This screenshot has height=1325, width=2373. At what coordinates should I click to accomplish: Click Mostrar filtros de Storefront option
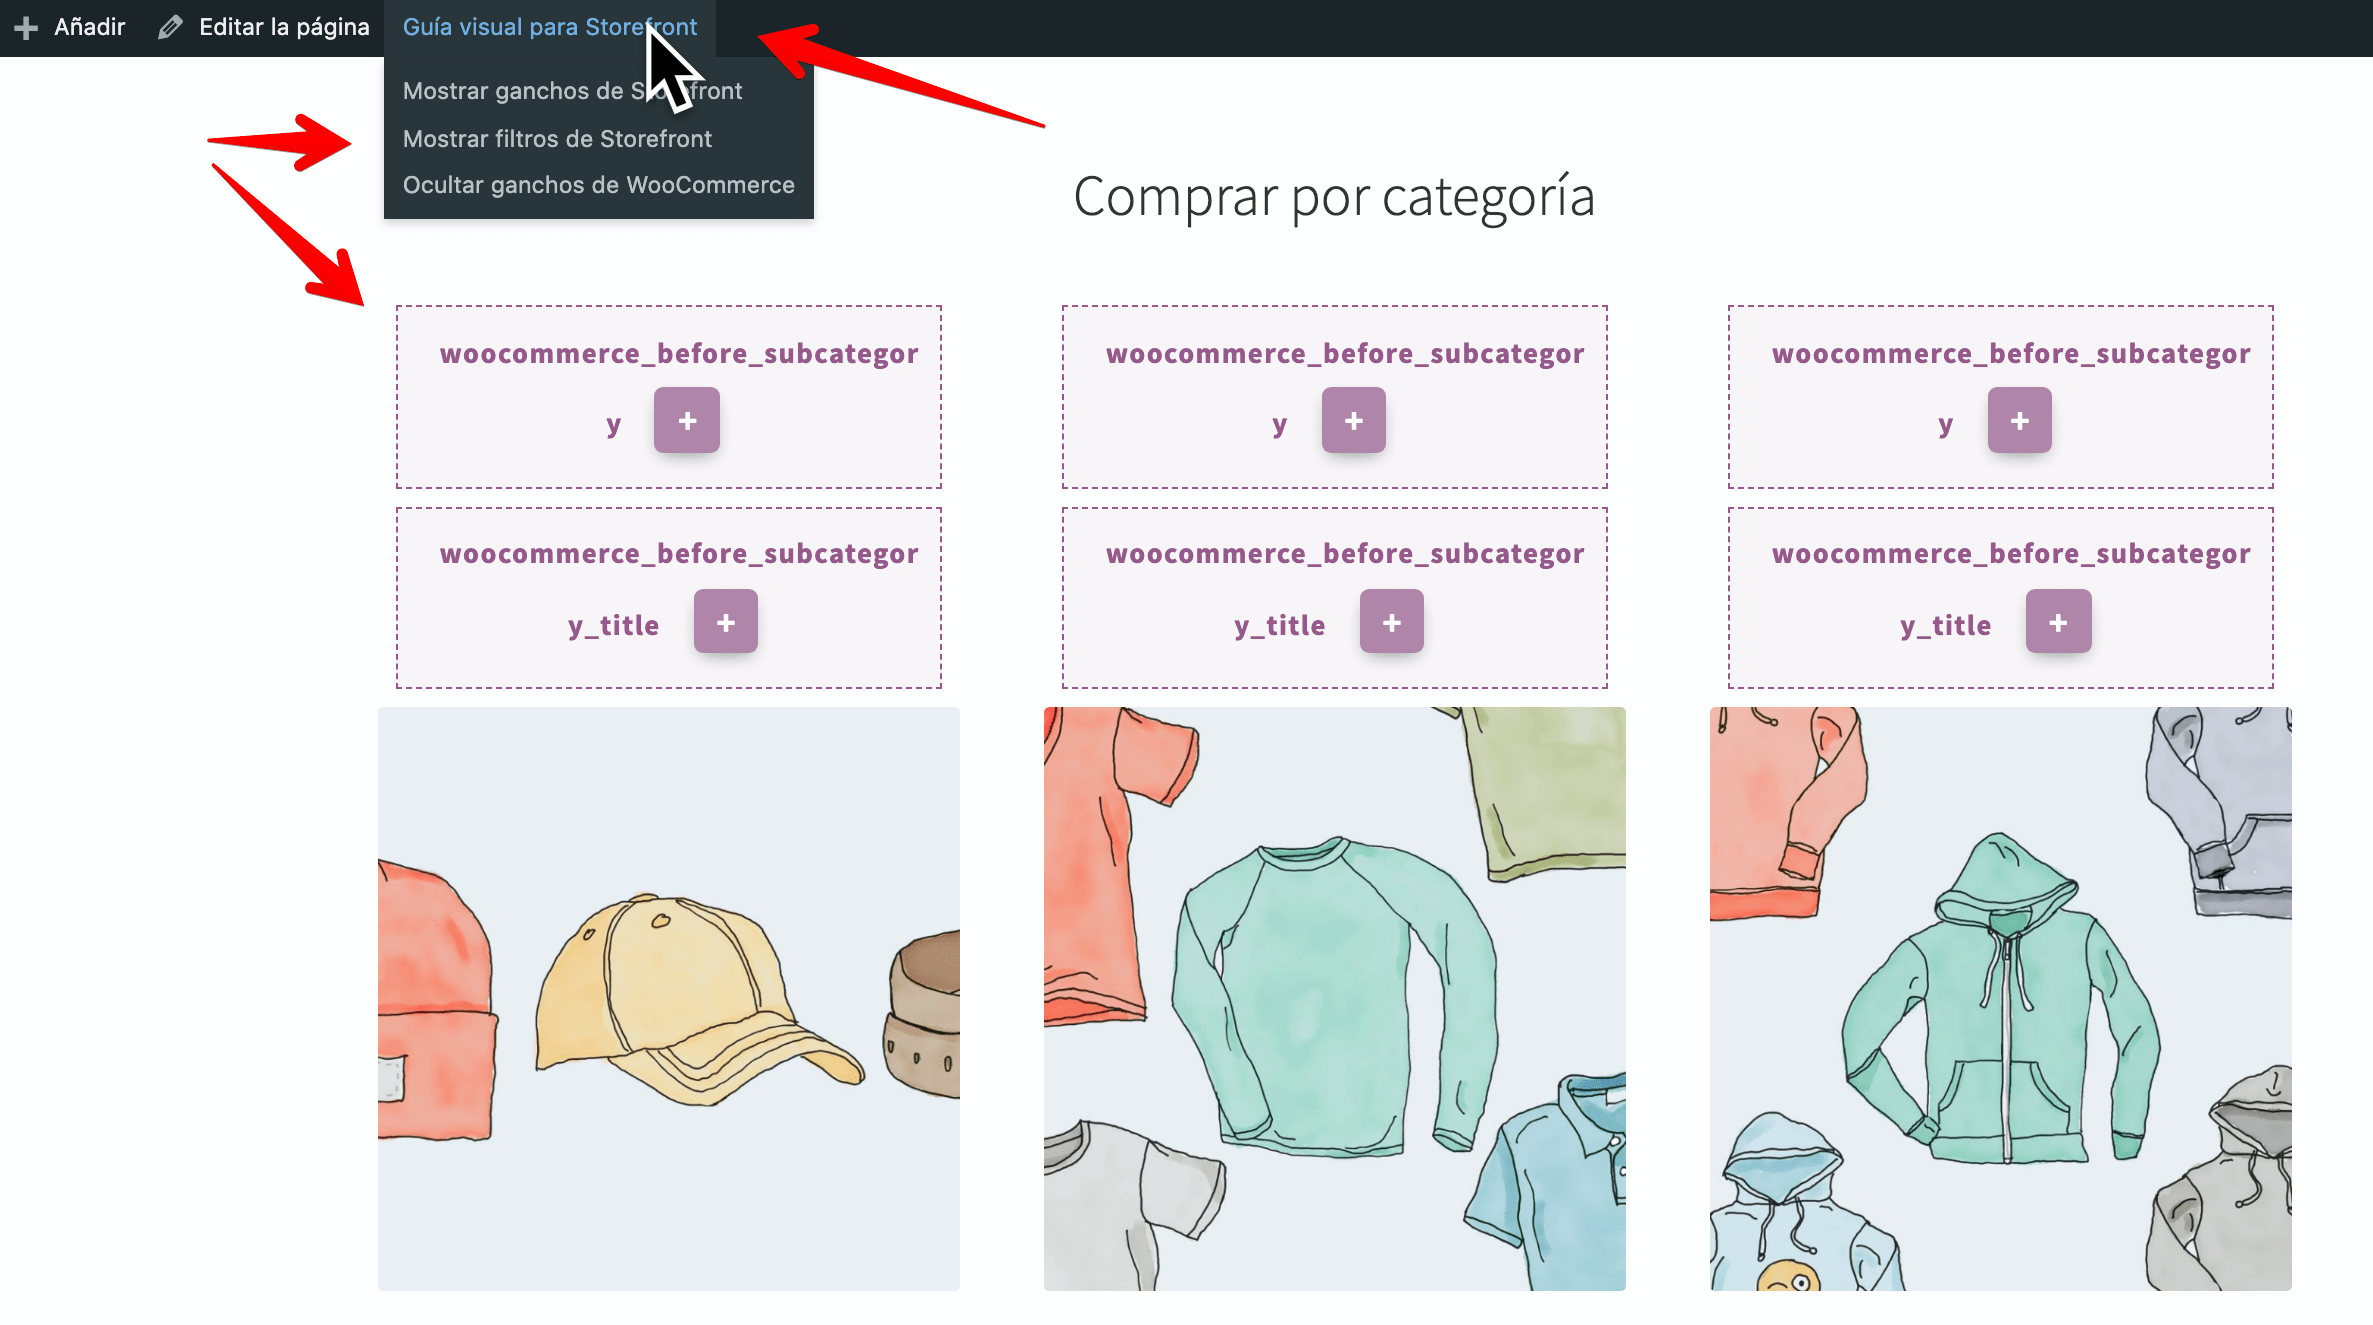click(557, 137)
